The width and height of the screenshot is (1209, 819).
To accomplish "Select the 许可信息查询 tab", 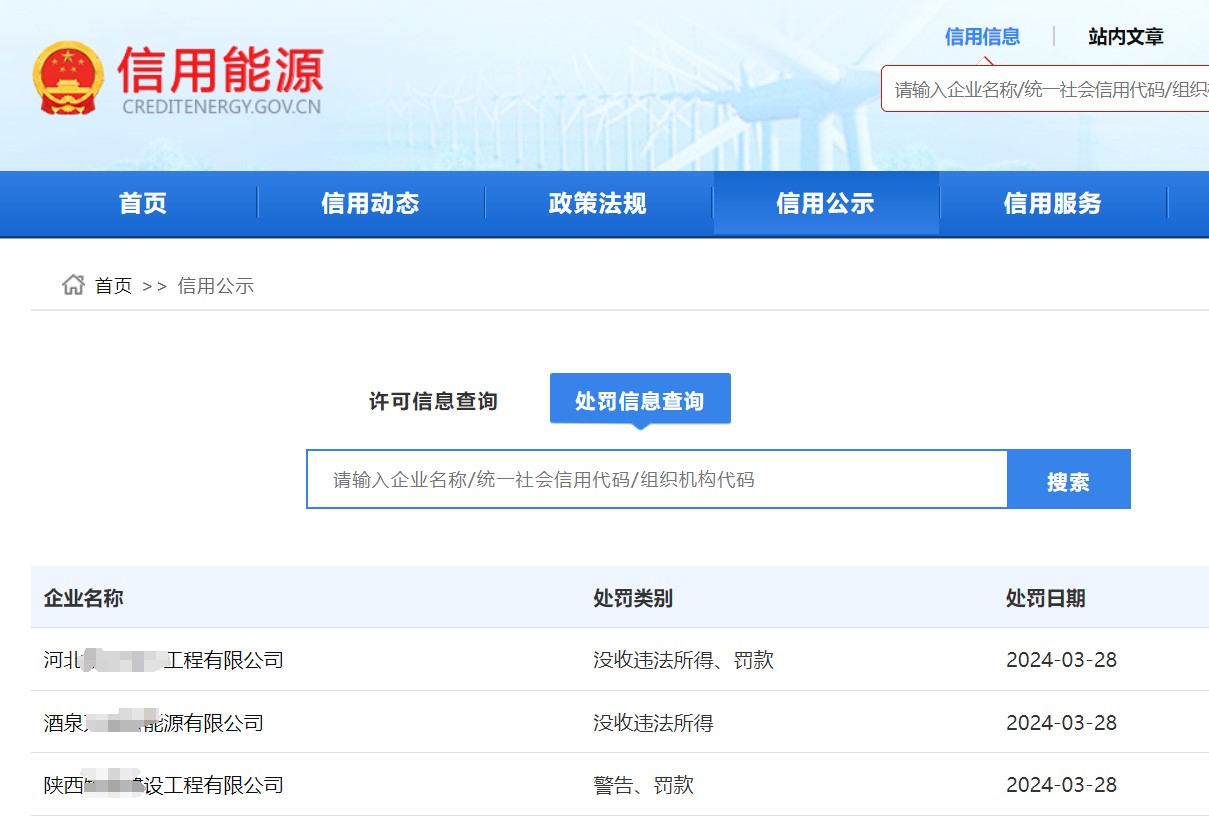I will (x=433, y=401).
